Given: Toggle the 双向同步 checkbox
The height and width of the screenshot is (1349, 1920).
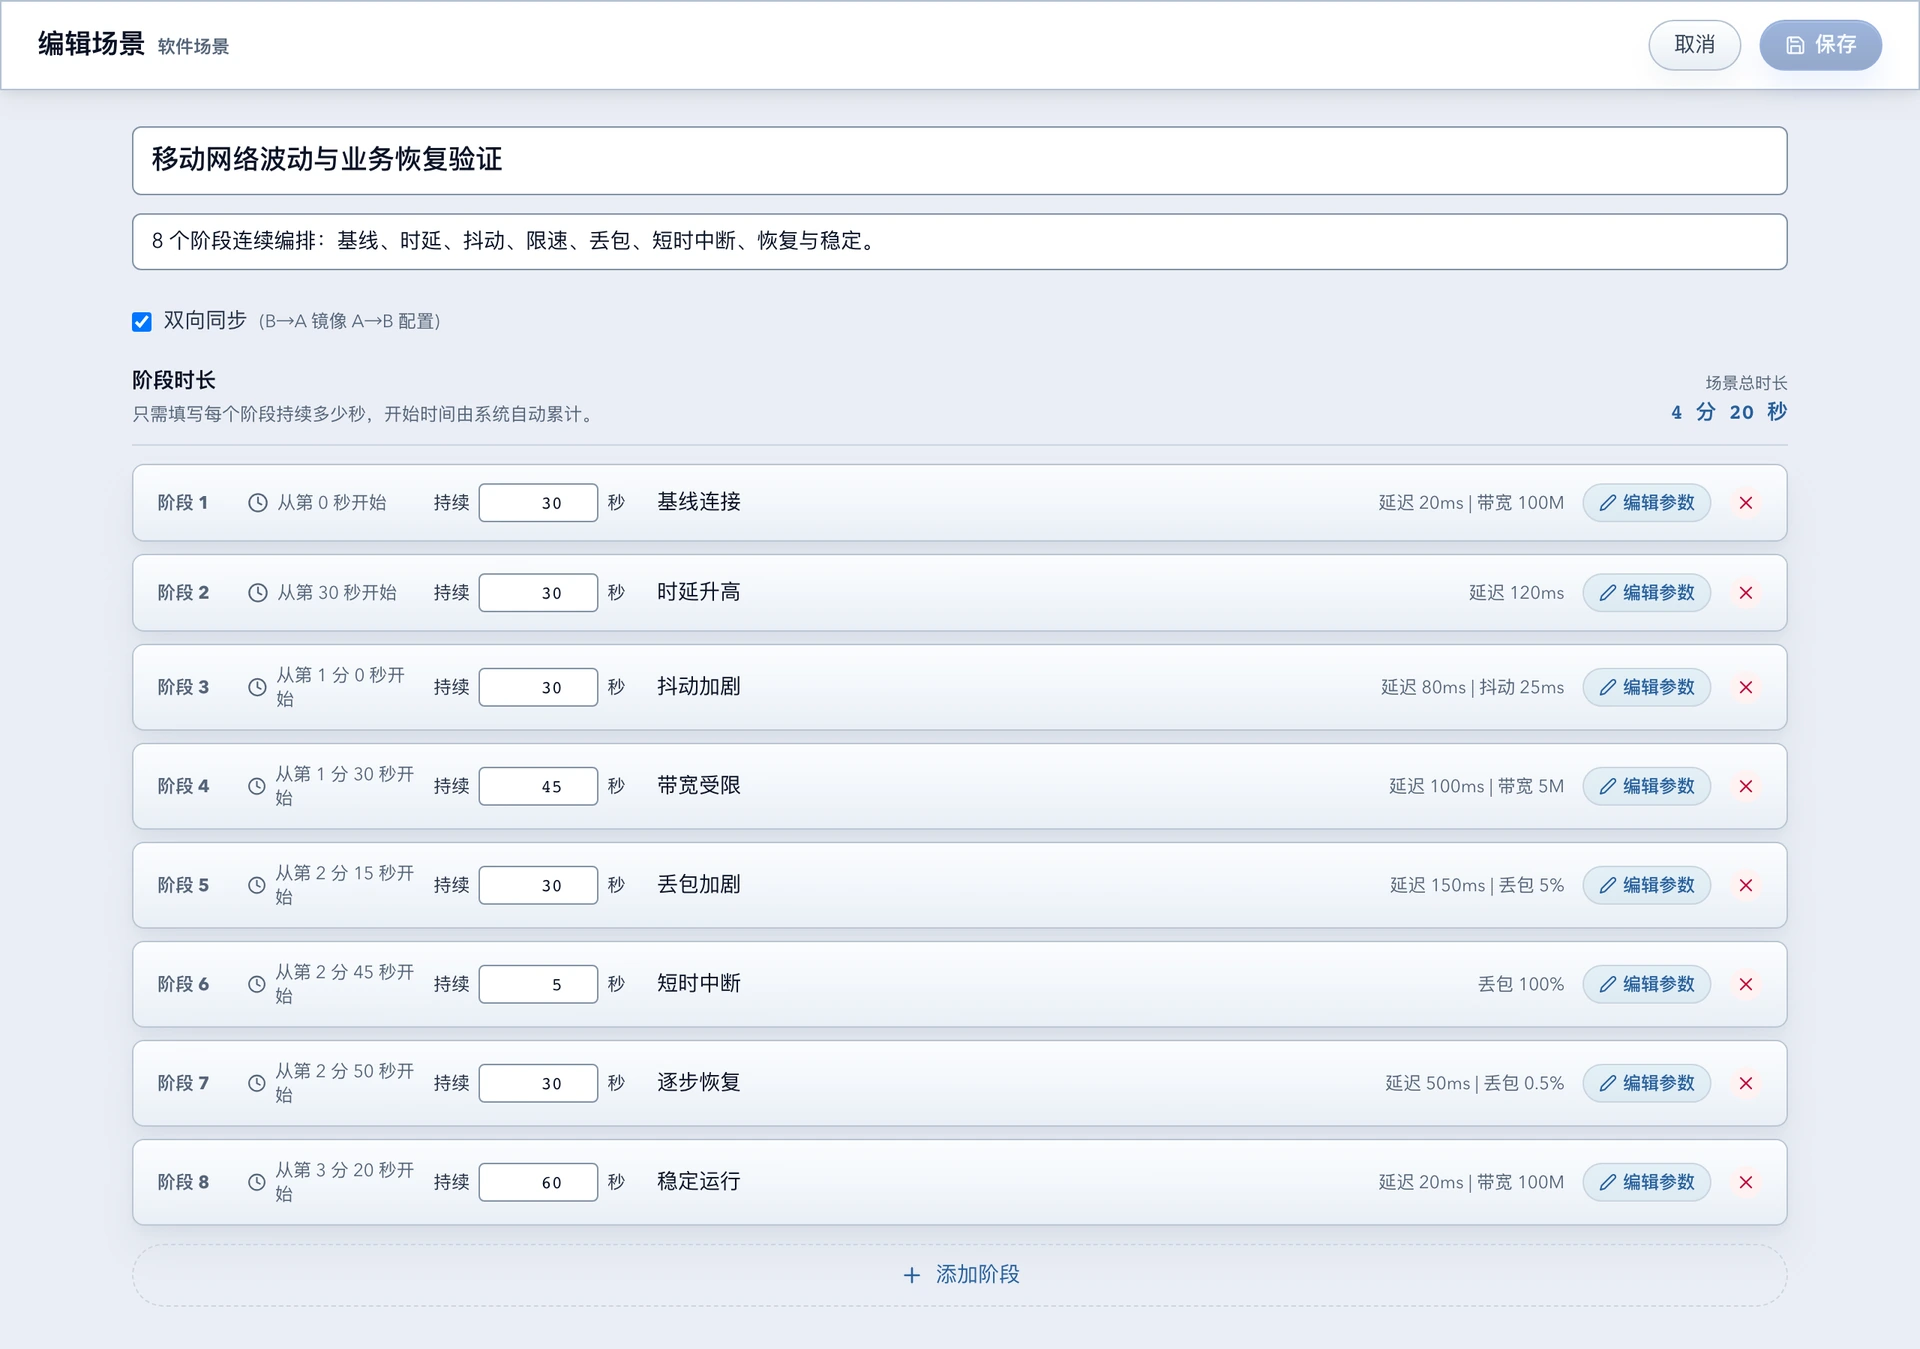Looking at the screenshot, I should [x=142, y=321].
